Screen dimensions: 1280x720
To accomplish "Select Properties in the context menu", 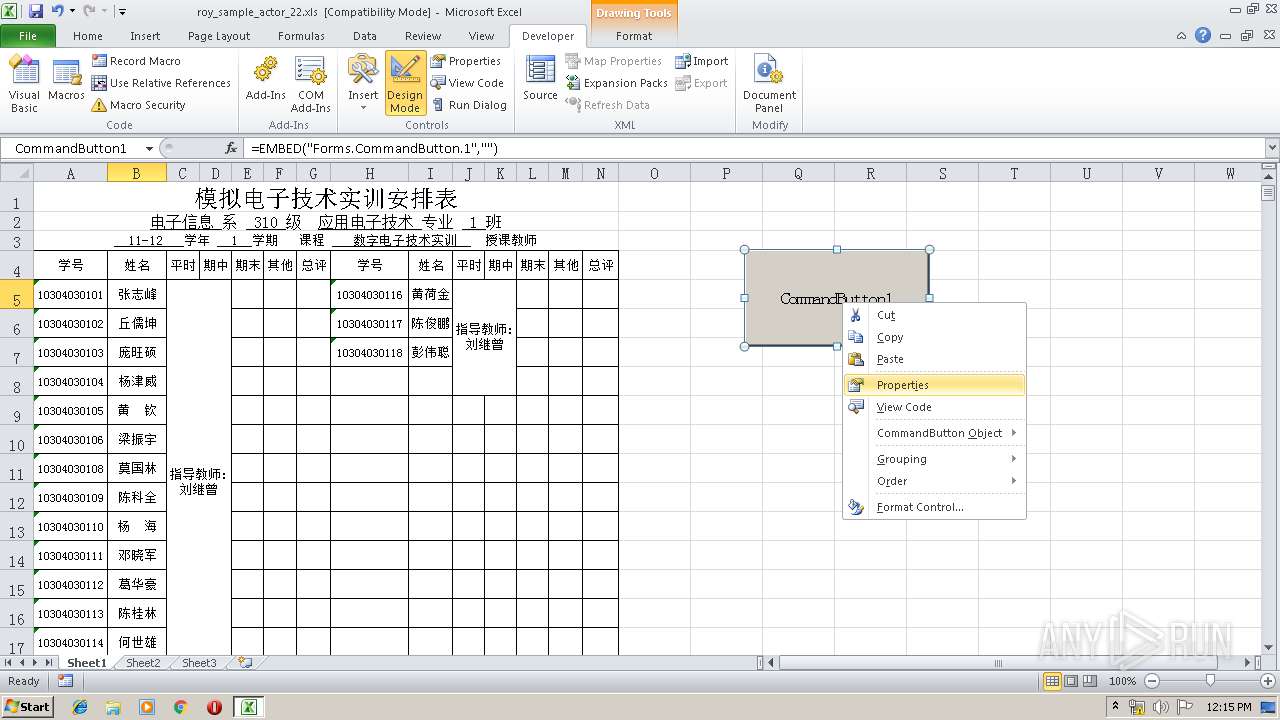I will [935, 385].
